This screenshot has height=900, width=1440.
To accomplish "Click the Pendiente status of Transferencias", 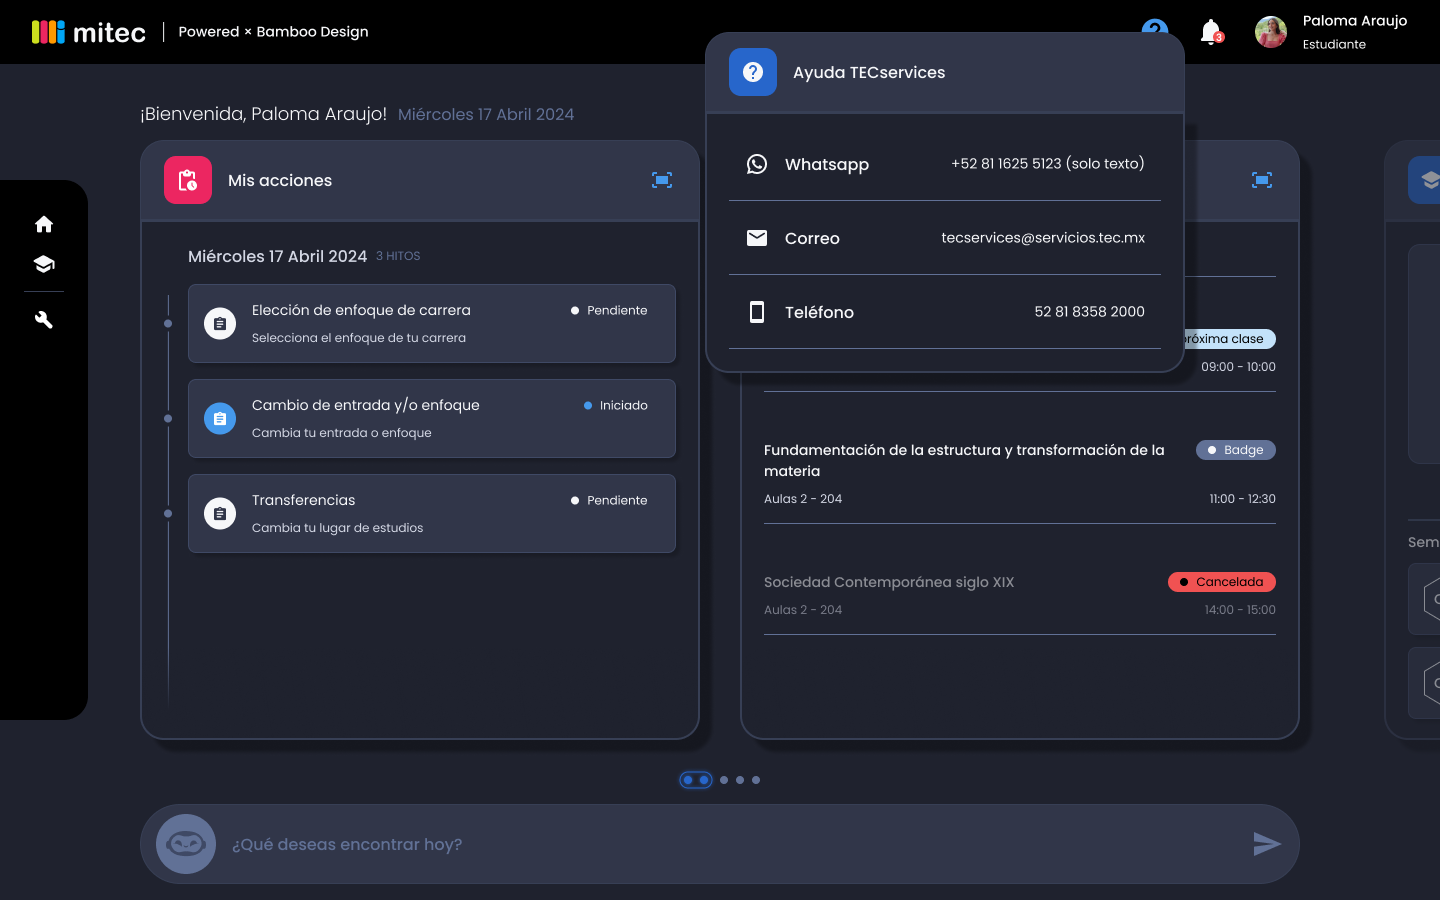I will (x=609, y=500).
